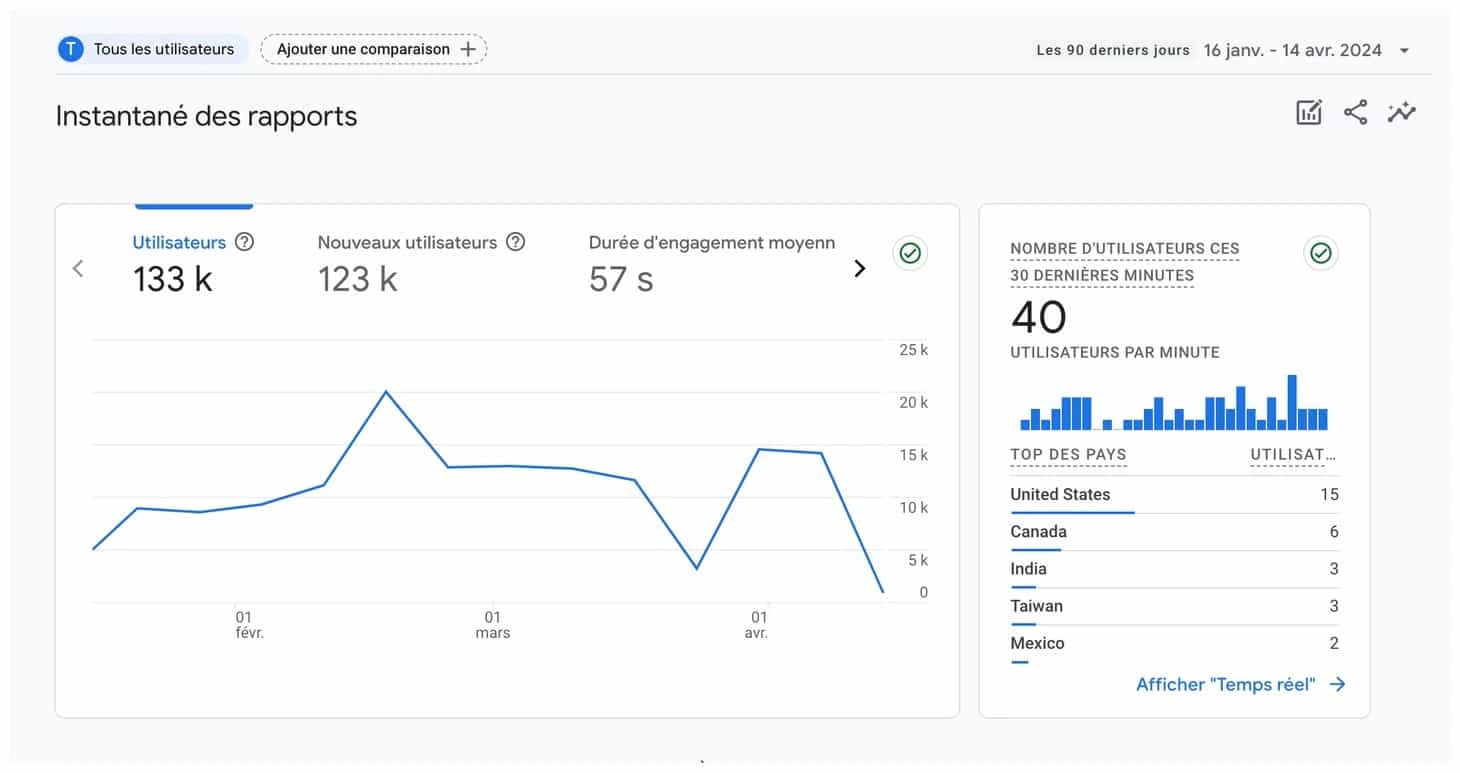Click TOP DES PAYS column header
The height and width of the screenshot is (773, 1460).
[1068, 454]
